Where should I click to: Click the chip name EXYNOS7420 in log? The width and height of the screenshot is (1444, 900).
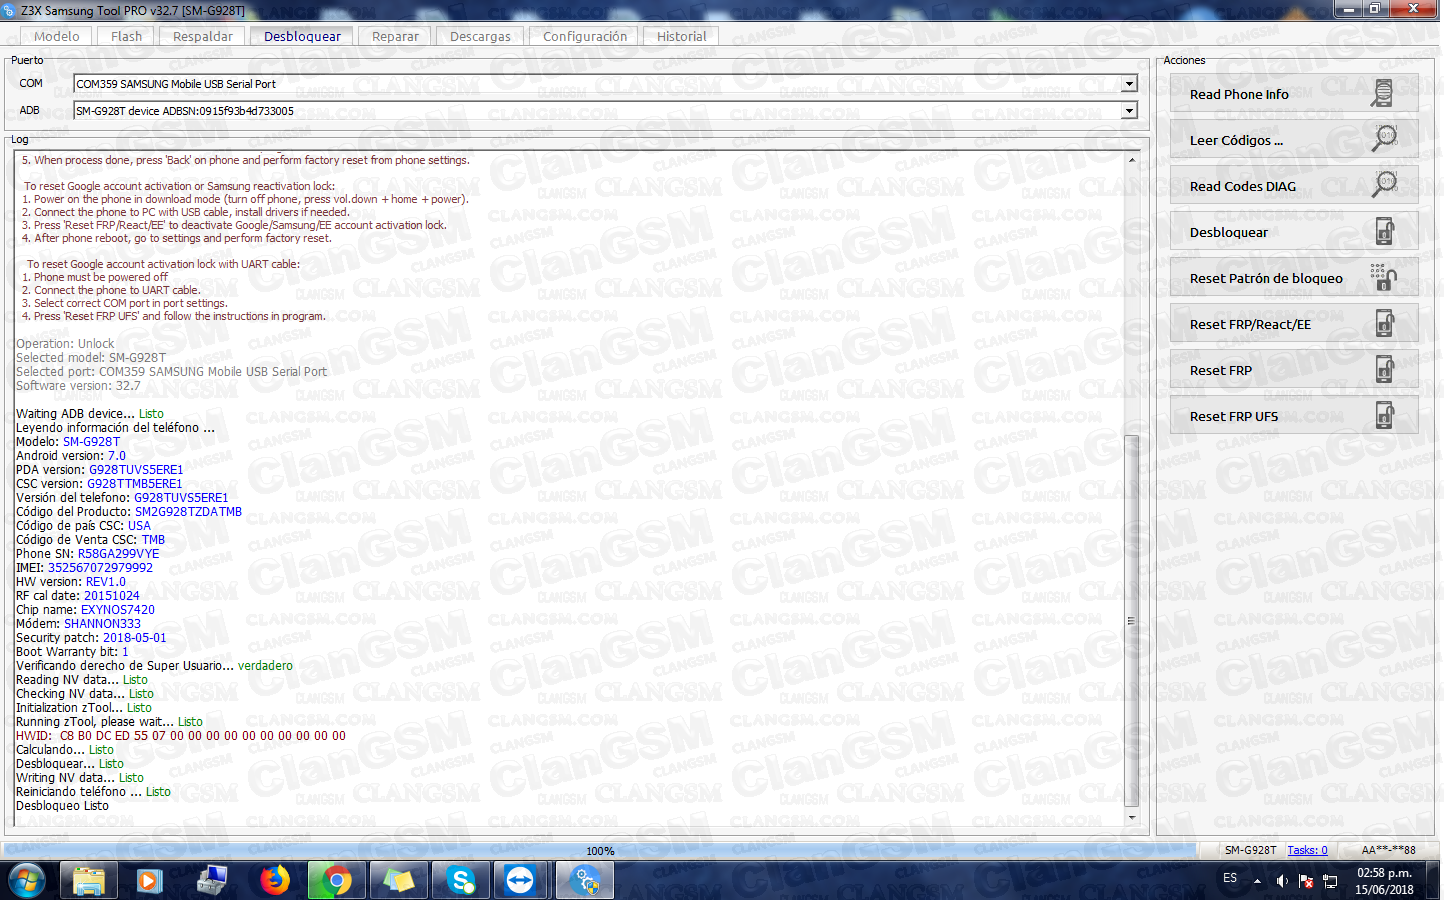pos(118,609)
